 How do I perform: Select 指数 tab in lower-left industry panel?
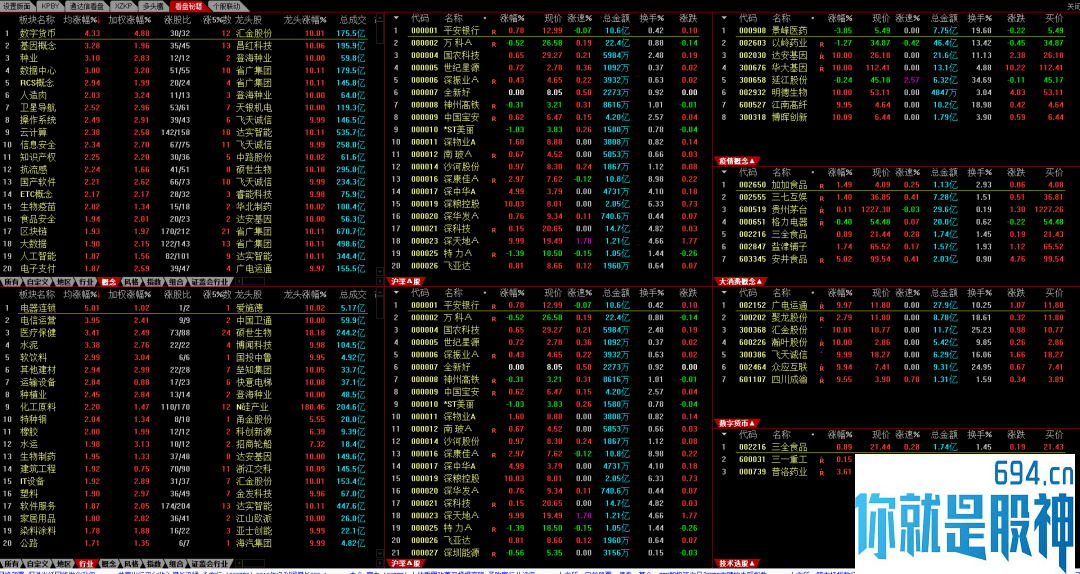click(154, 563)
